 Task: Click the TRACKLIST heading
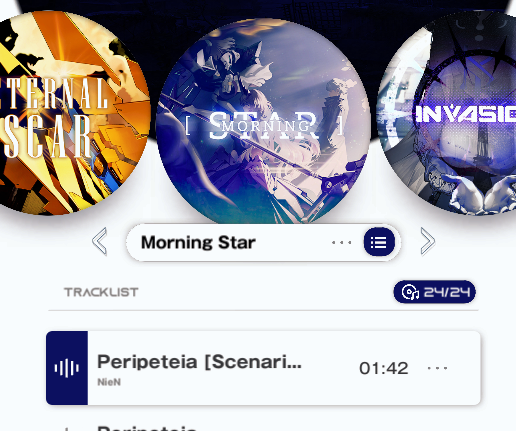pos(101,292)
